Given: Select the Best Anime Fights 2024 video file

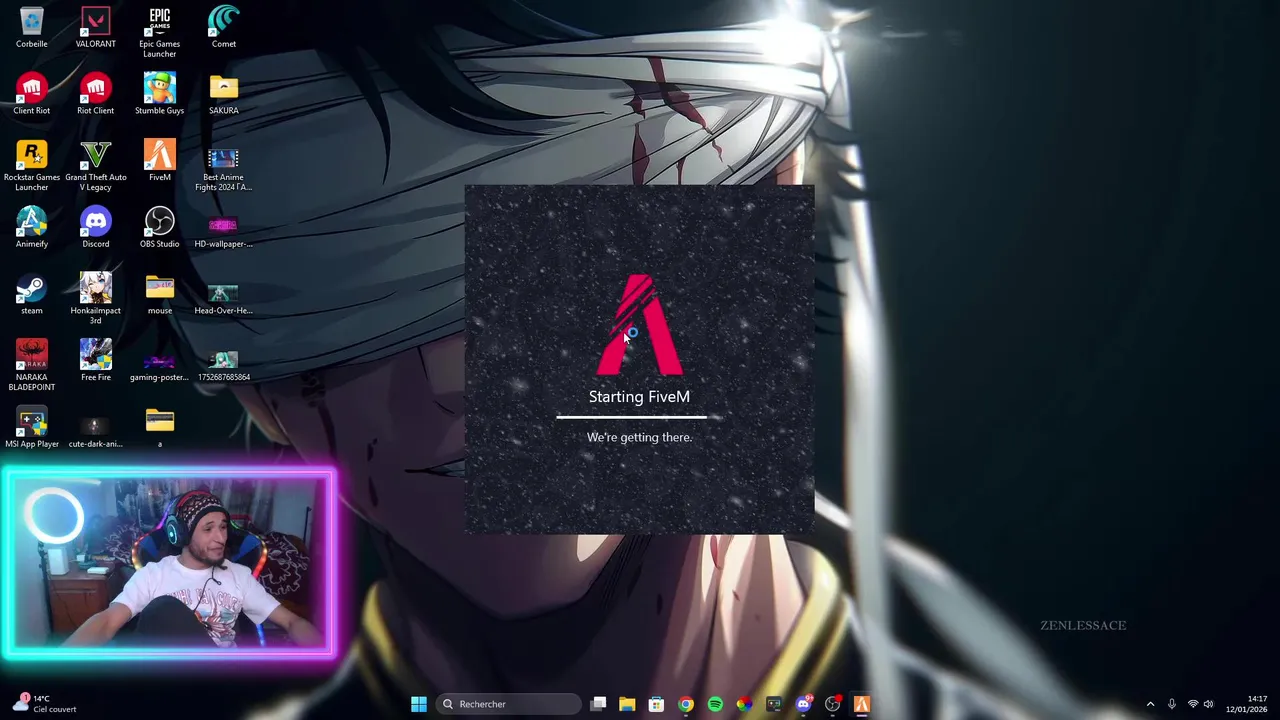Looking at the screenshot, I should click(x=224, y=170).
